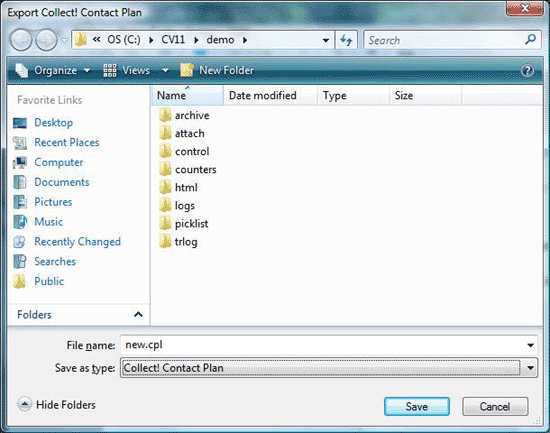The width and height of the screenshot is (550, 433).
Task: Click the Save button
Action: [x=417, y=407]
